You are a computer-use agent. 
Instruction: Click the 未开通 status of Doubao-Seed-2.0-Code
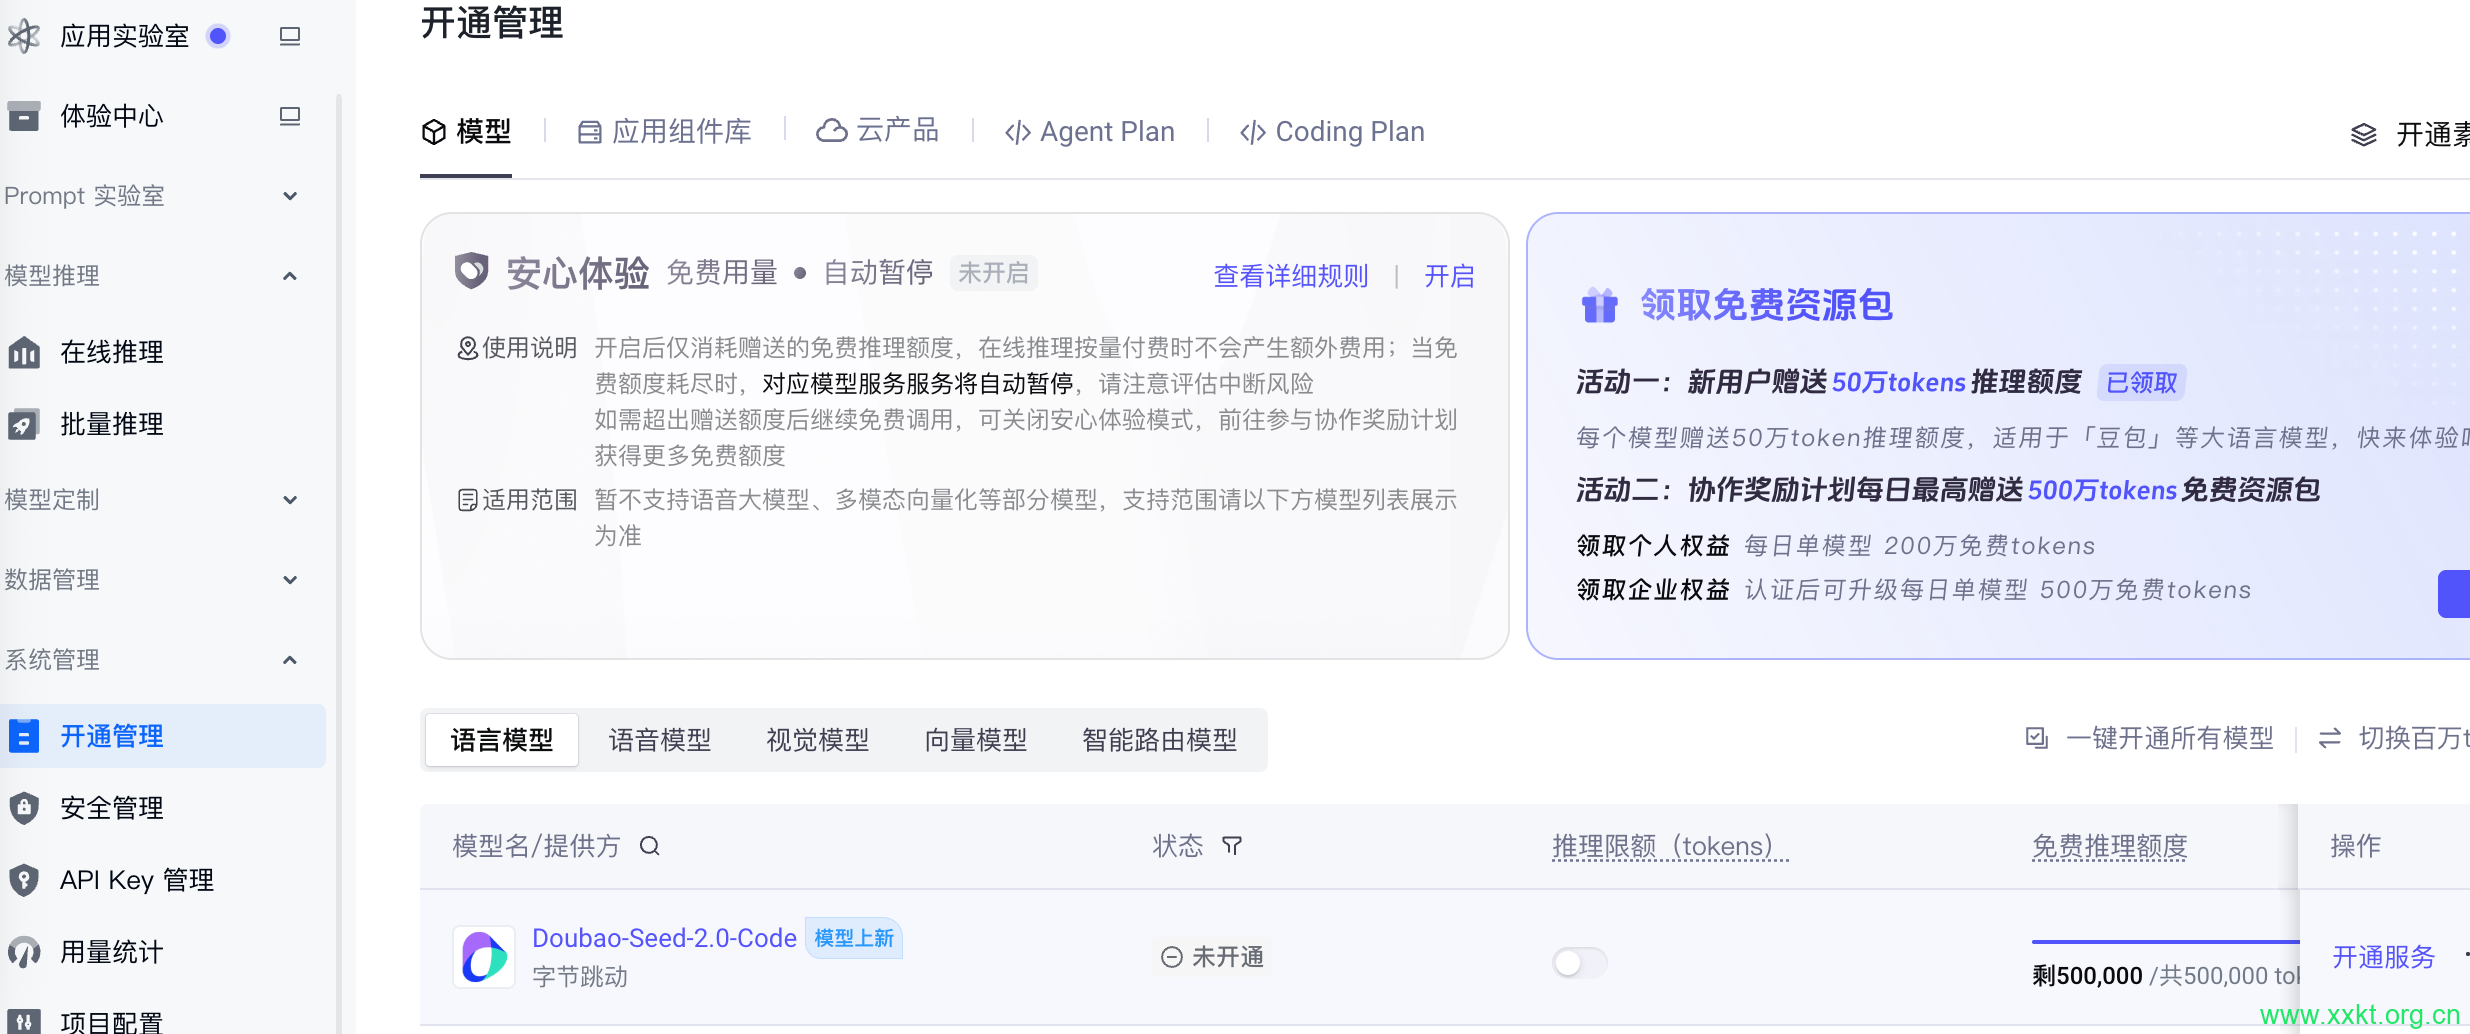click(x=1212, y=957)
